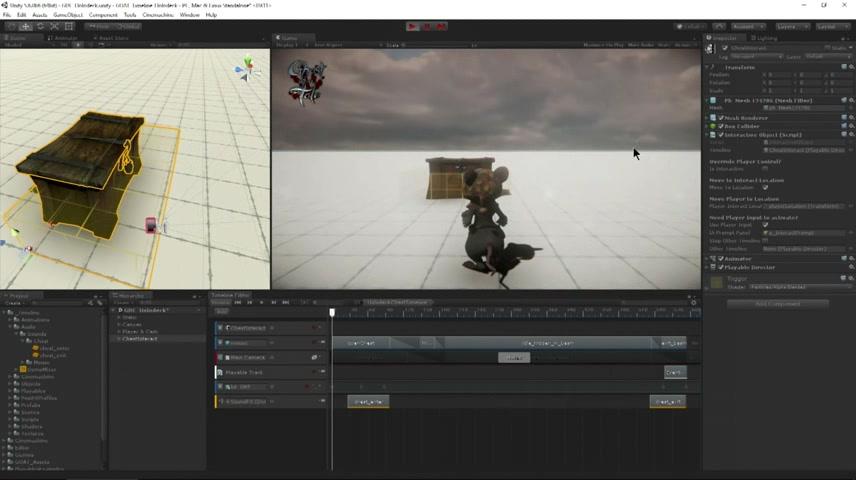The width and height of the screenshot is (856, 480).
Task: Open Transform component settings gear
Action: point(852,67)
